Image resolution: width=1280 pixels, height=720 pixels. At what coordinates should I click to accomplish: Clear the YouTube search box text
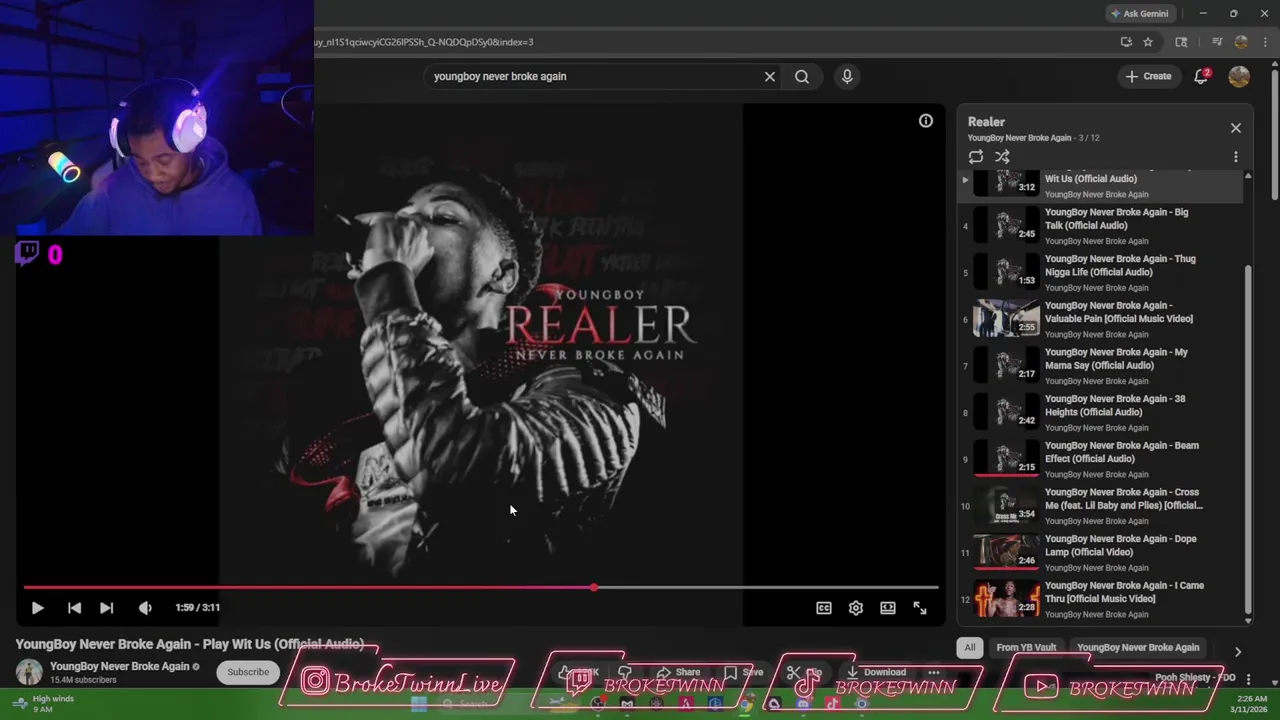(770, 76)
